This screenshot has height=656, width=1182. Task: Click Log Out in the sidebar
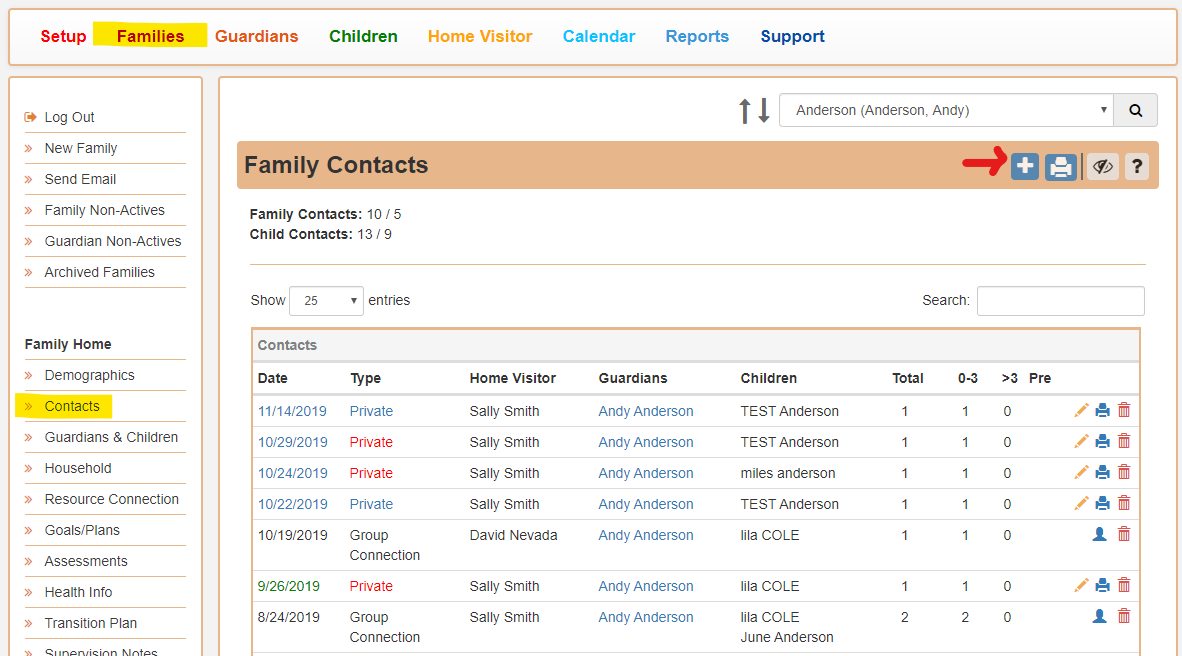(x=69, y=117)
